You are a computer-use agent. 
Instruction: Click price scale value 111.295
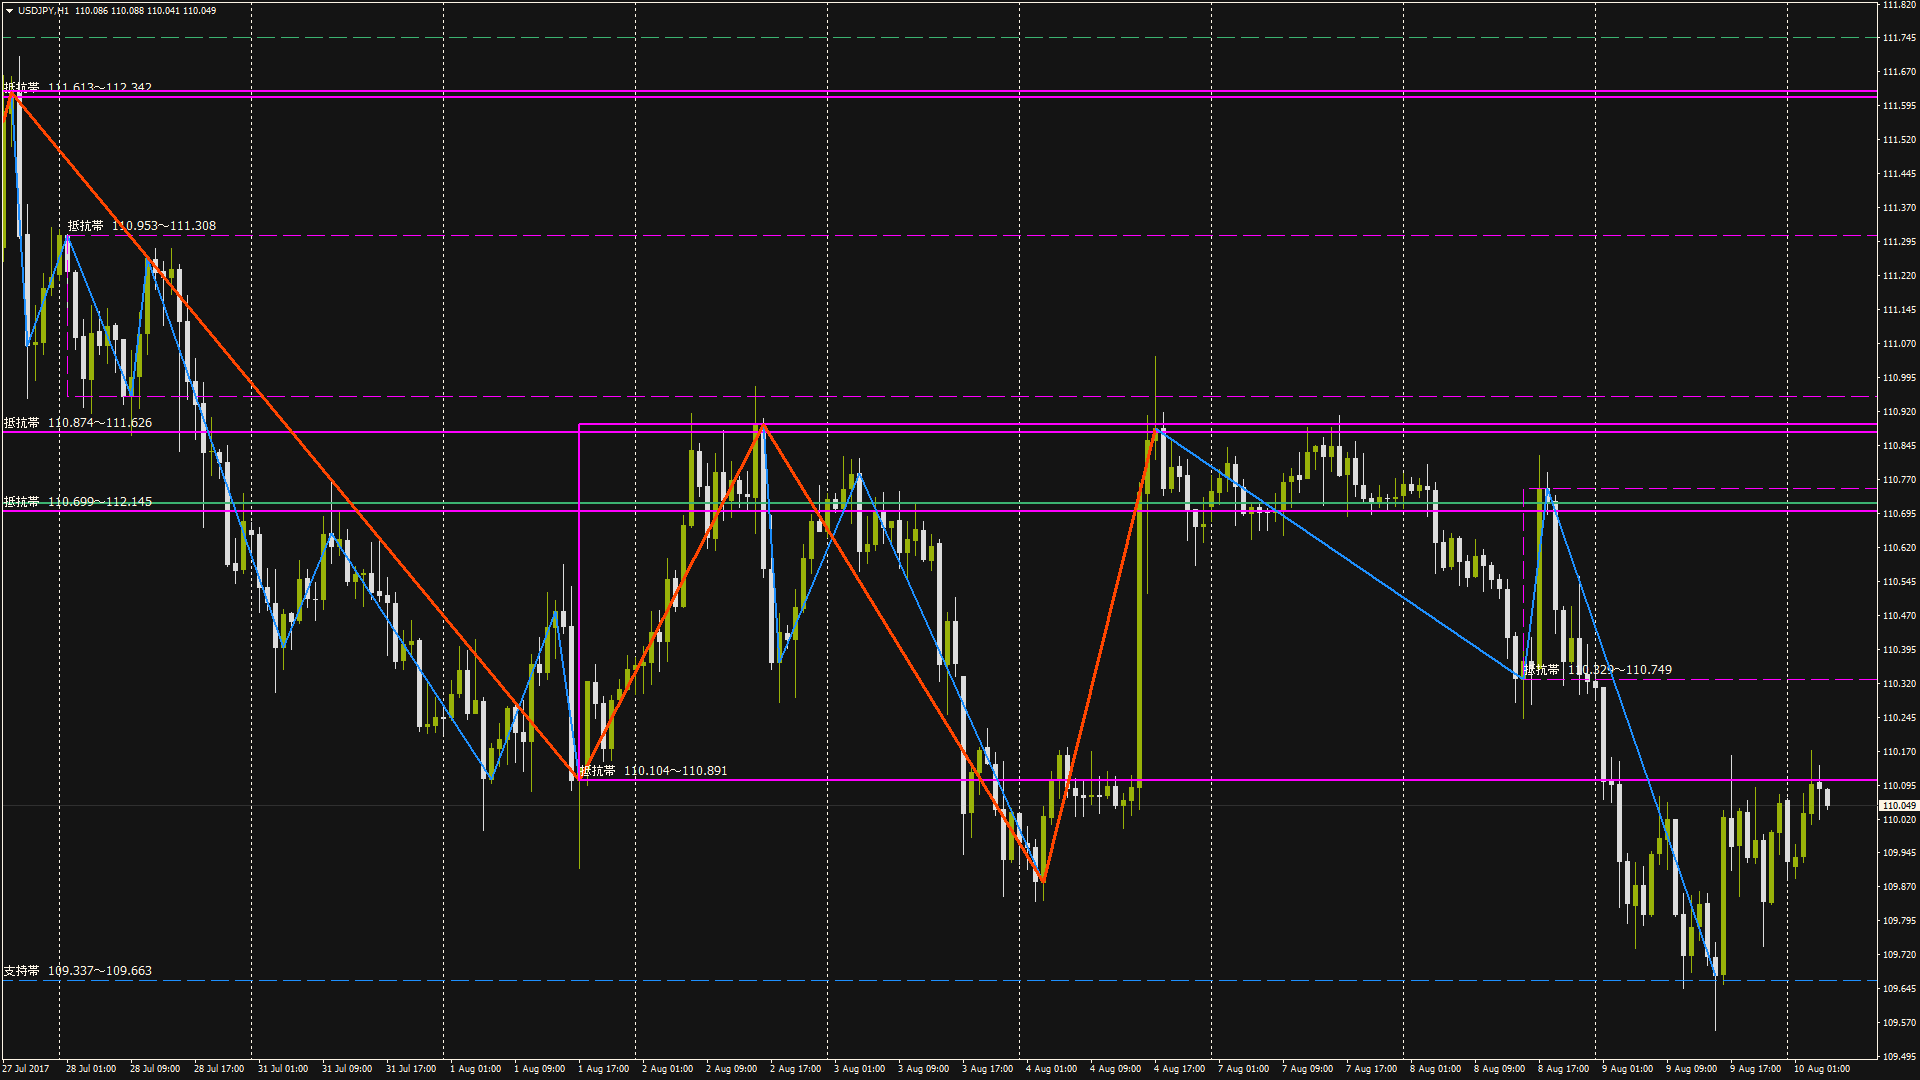coord(1899,242)
